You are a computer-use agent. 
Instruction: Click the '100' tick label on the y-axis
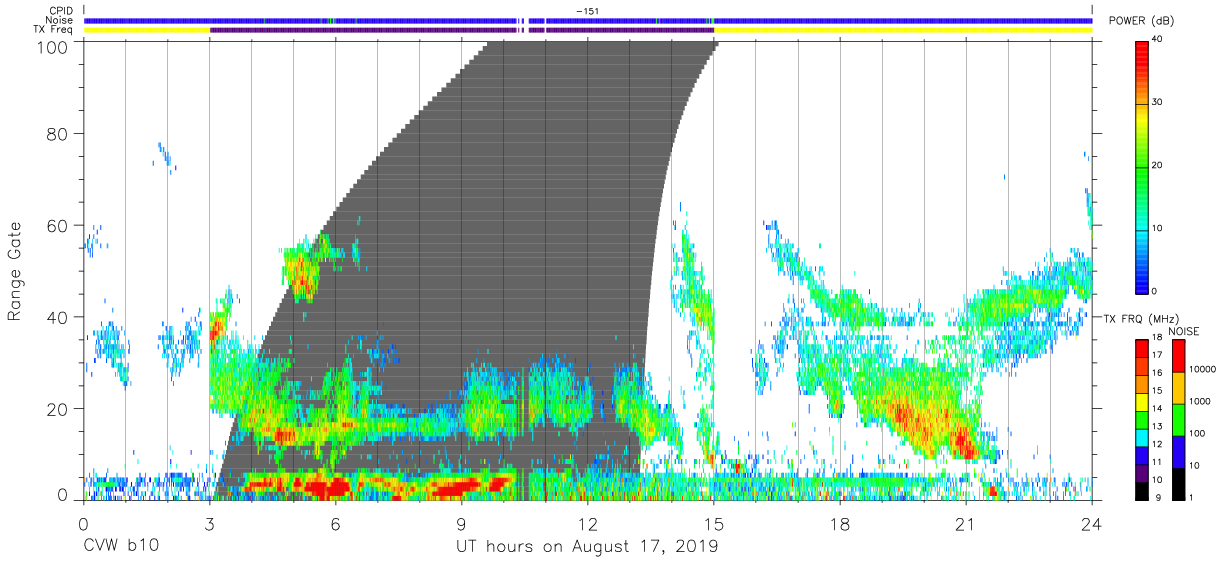pos(54,46)
